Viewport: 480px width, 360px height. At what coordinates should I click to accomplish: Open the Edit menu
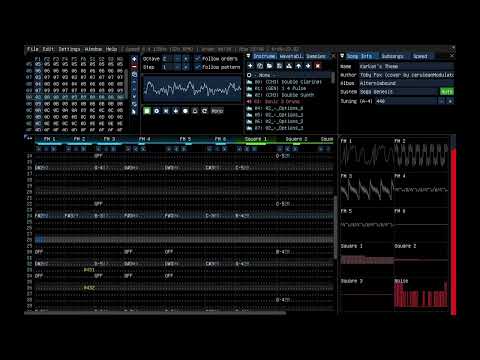click(48, 49)
